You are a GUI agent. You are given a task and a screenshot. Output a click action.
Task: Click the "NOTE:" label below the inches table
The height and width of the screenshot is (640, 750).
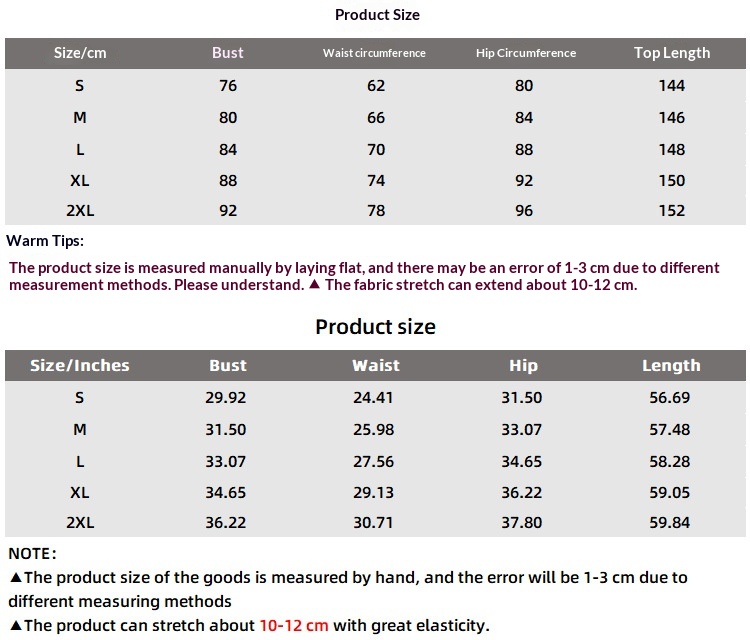pyautogui.click(x=33, y=553)
